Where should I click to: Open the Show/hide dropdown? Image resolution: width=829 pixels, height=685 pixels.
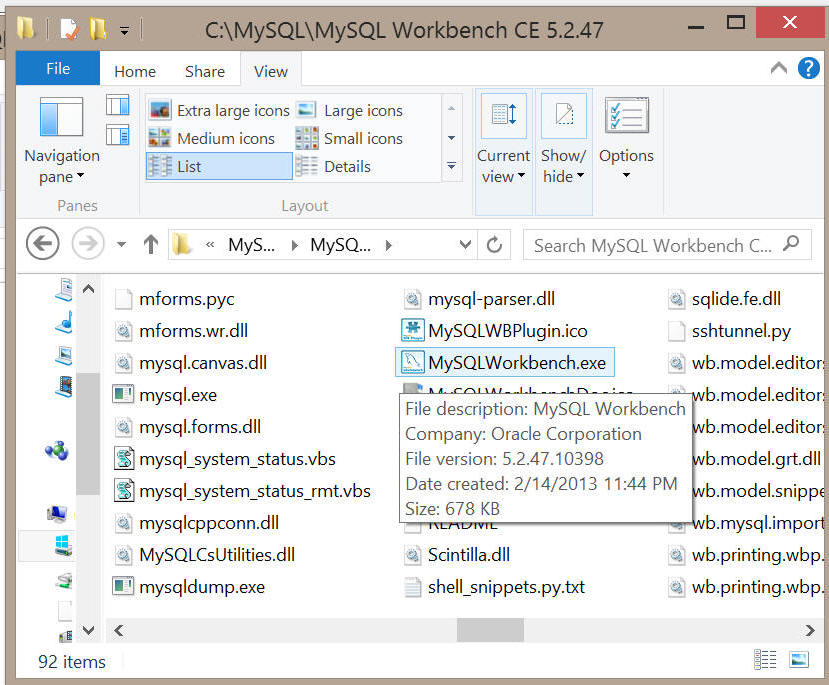(564, 152)
